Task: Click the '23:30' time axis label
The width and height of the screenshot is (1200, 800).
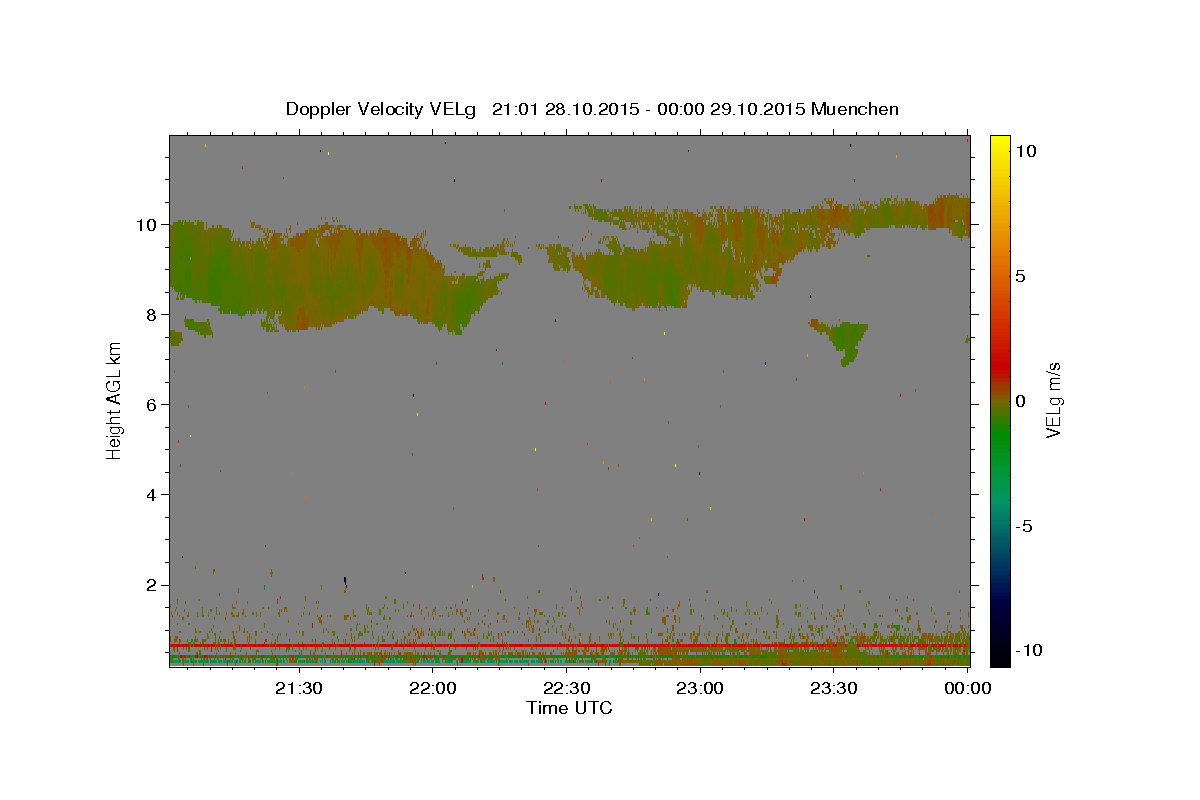Action: (834, 688)
